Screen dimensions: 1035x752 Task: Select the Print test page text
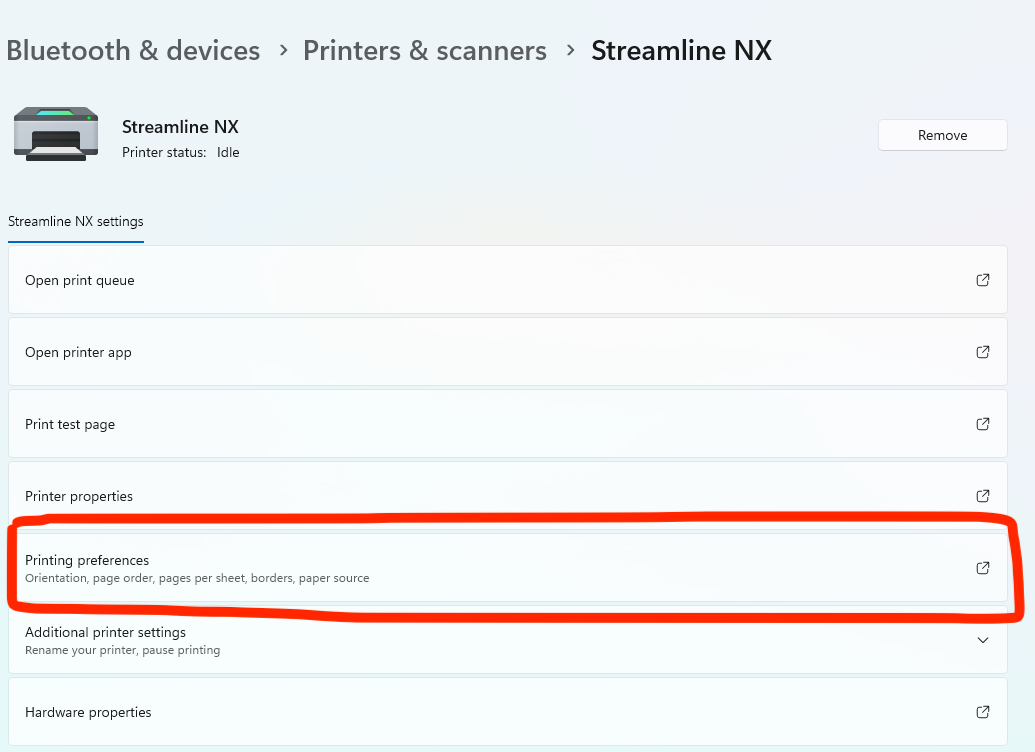(x=70, y=425)
